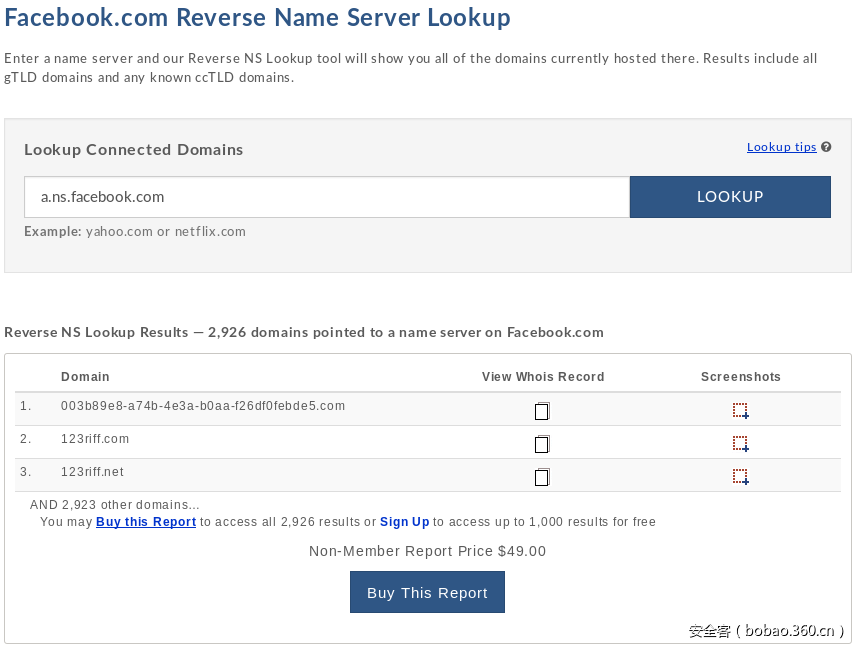Open the Lookup tips link
Screen dimensions: 859x649
(782, 146)
